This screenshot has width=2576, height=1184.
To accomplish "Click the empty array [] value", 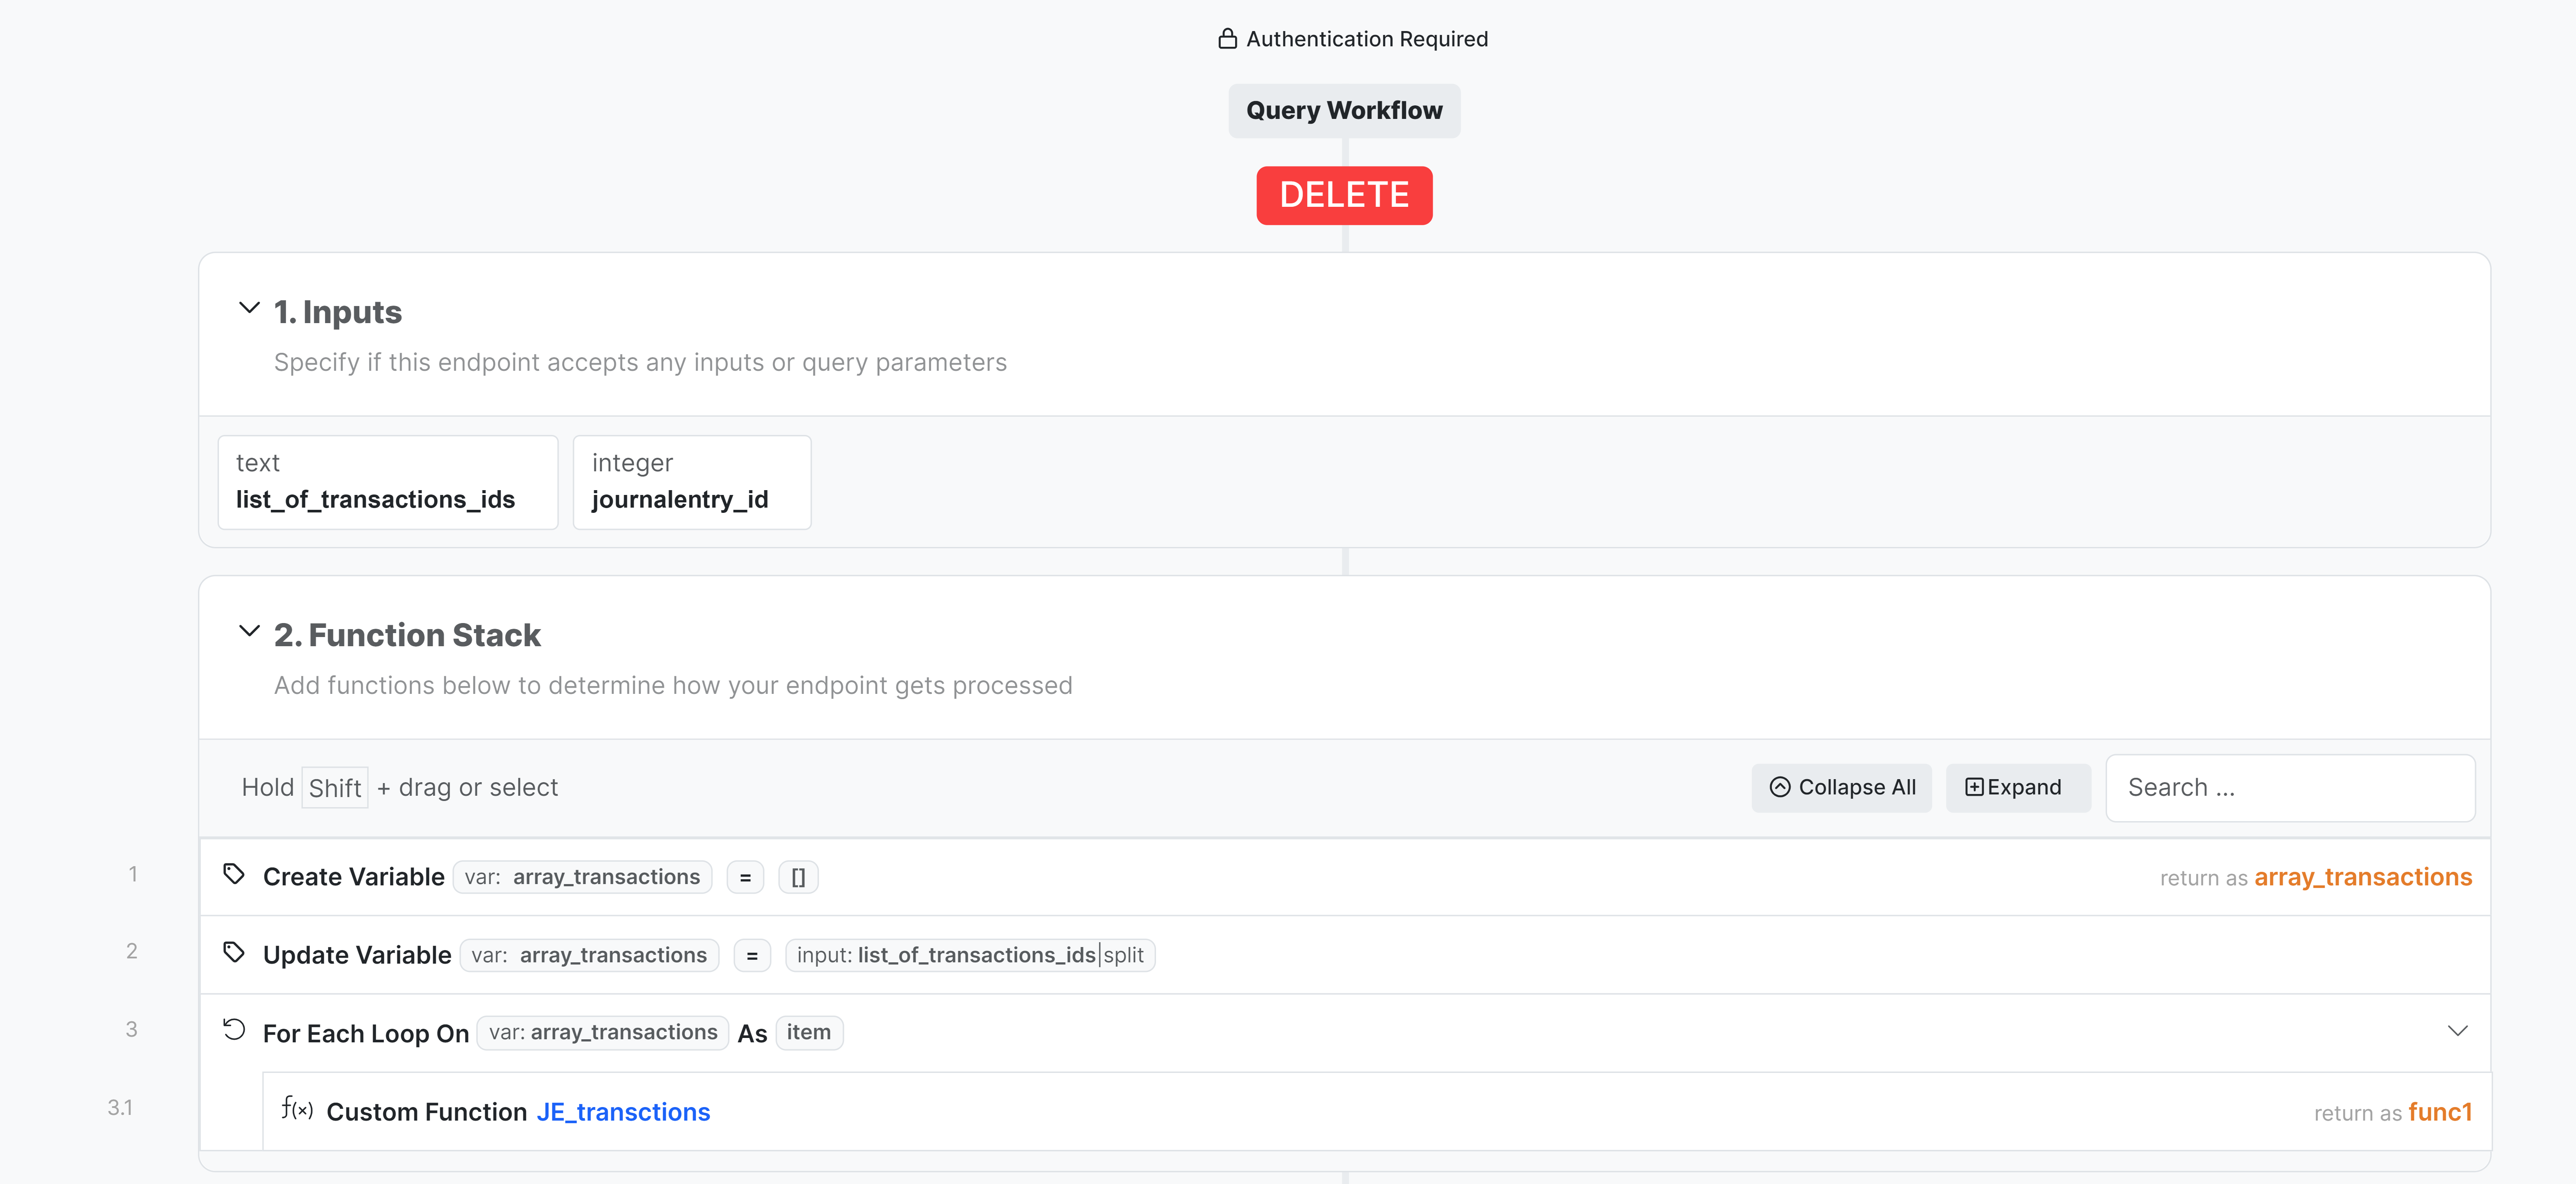I will click(x=798, y=877).
